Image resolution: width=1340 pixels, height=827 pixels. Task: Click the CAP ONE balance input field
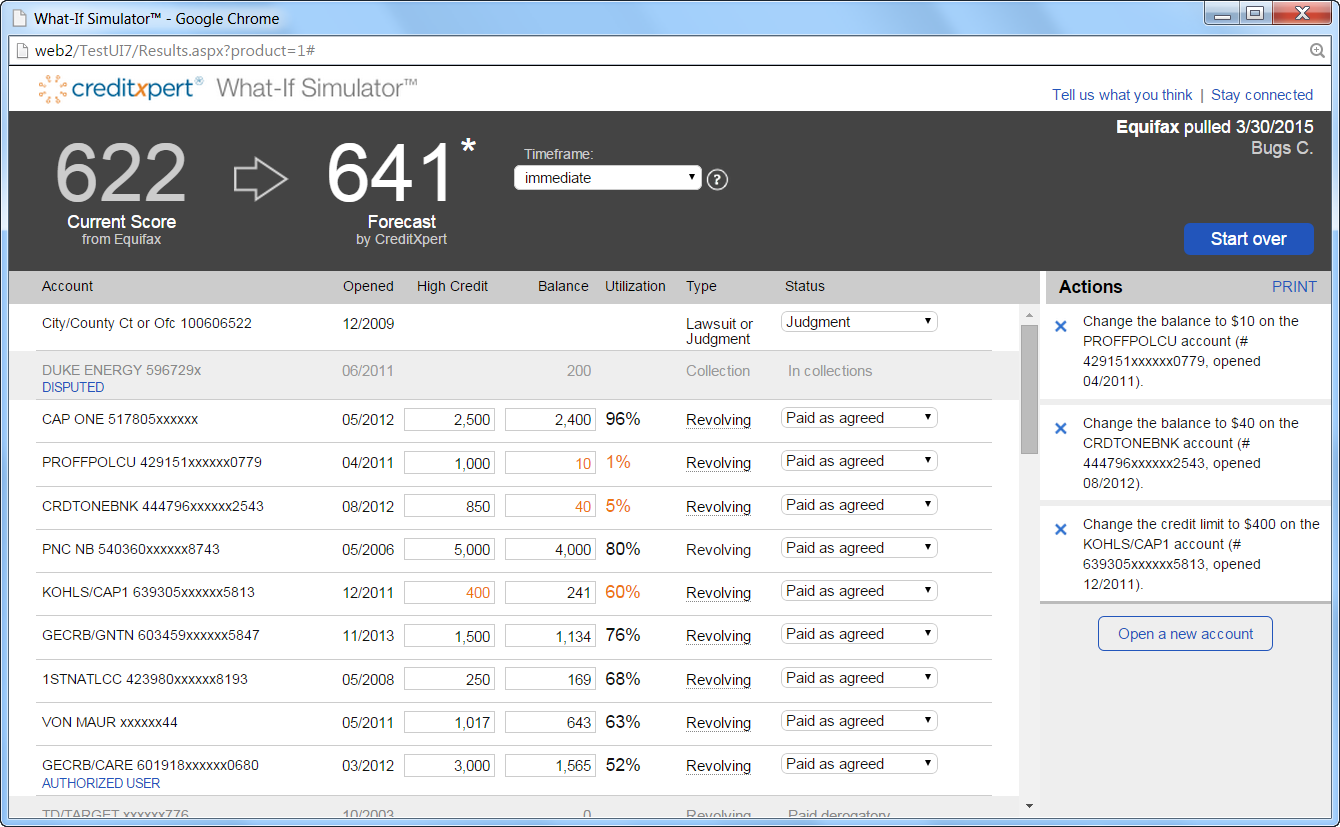pos(550,420)
